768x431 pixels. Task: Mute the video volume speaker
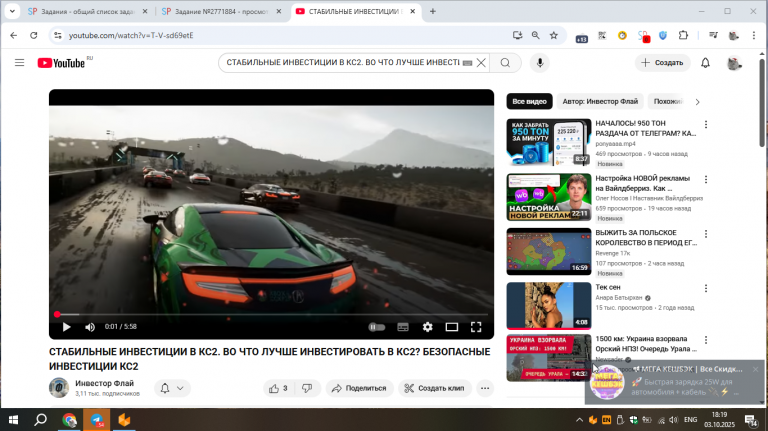pos(90,327)
